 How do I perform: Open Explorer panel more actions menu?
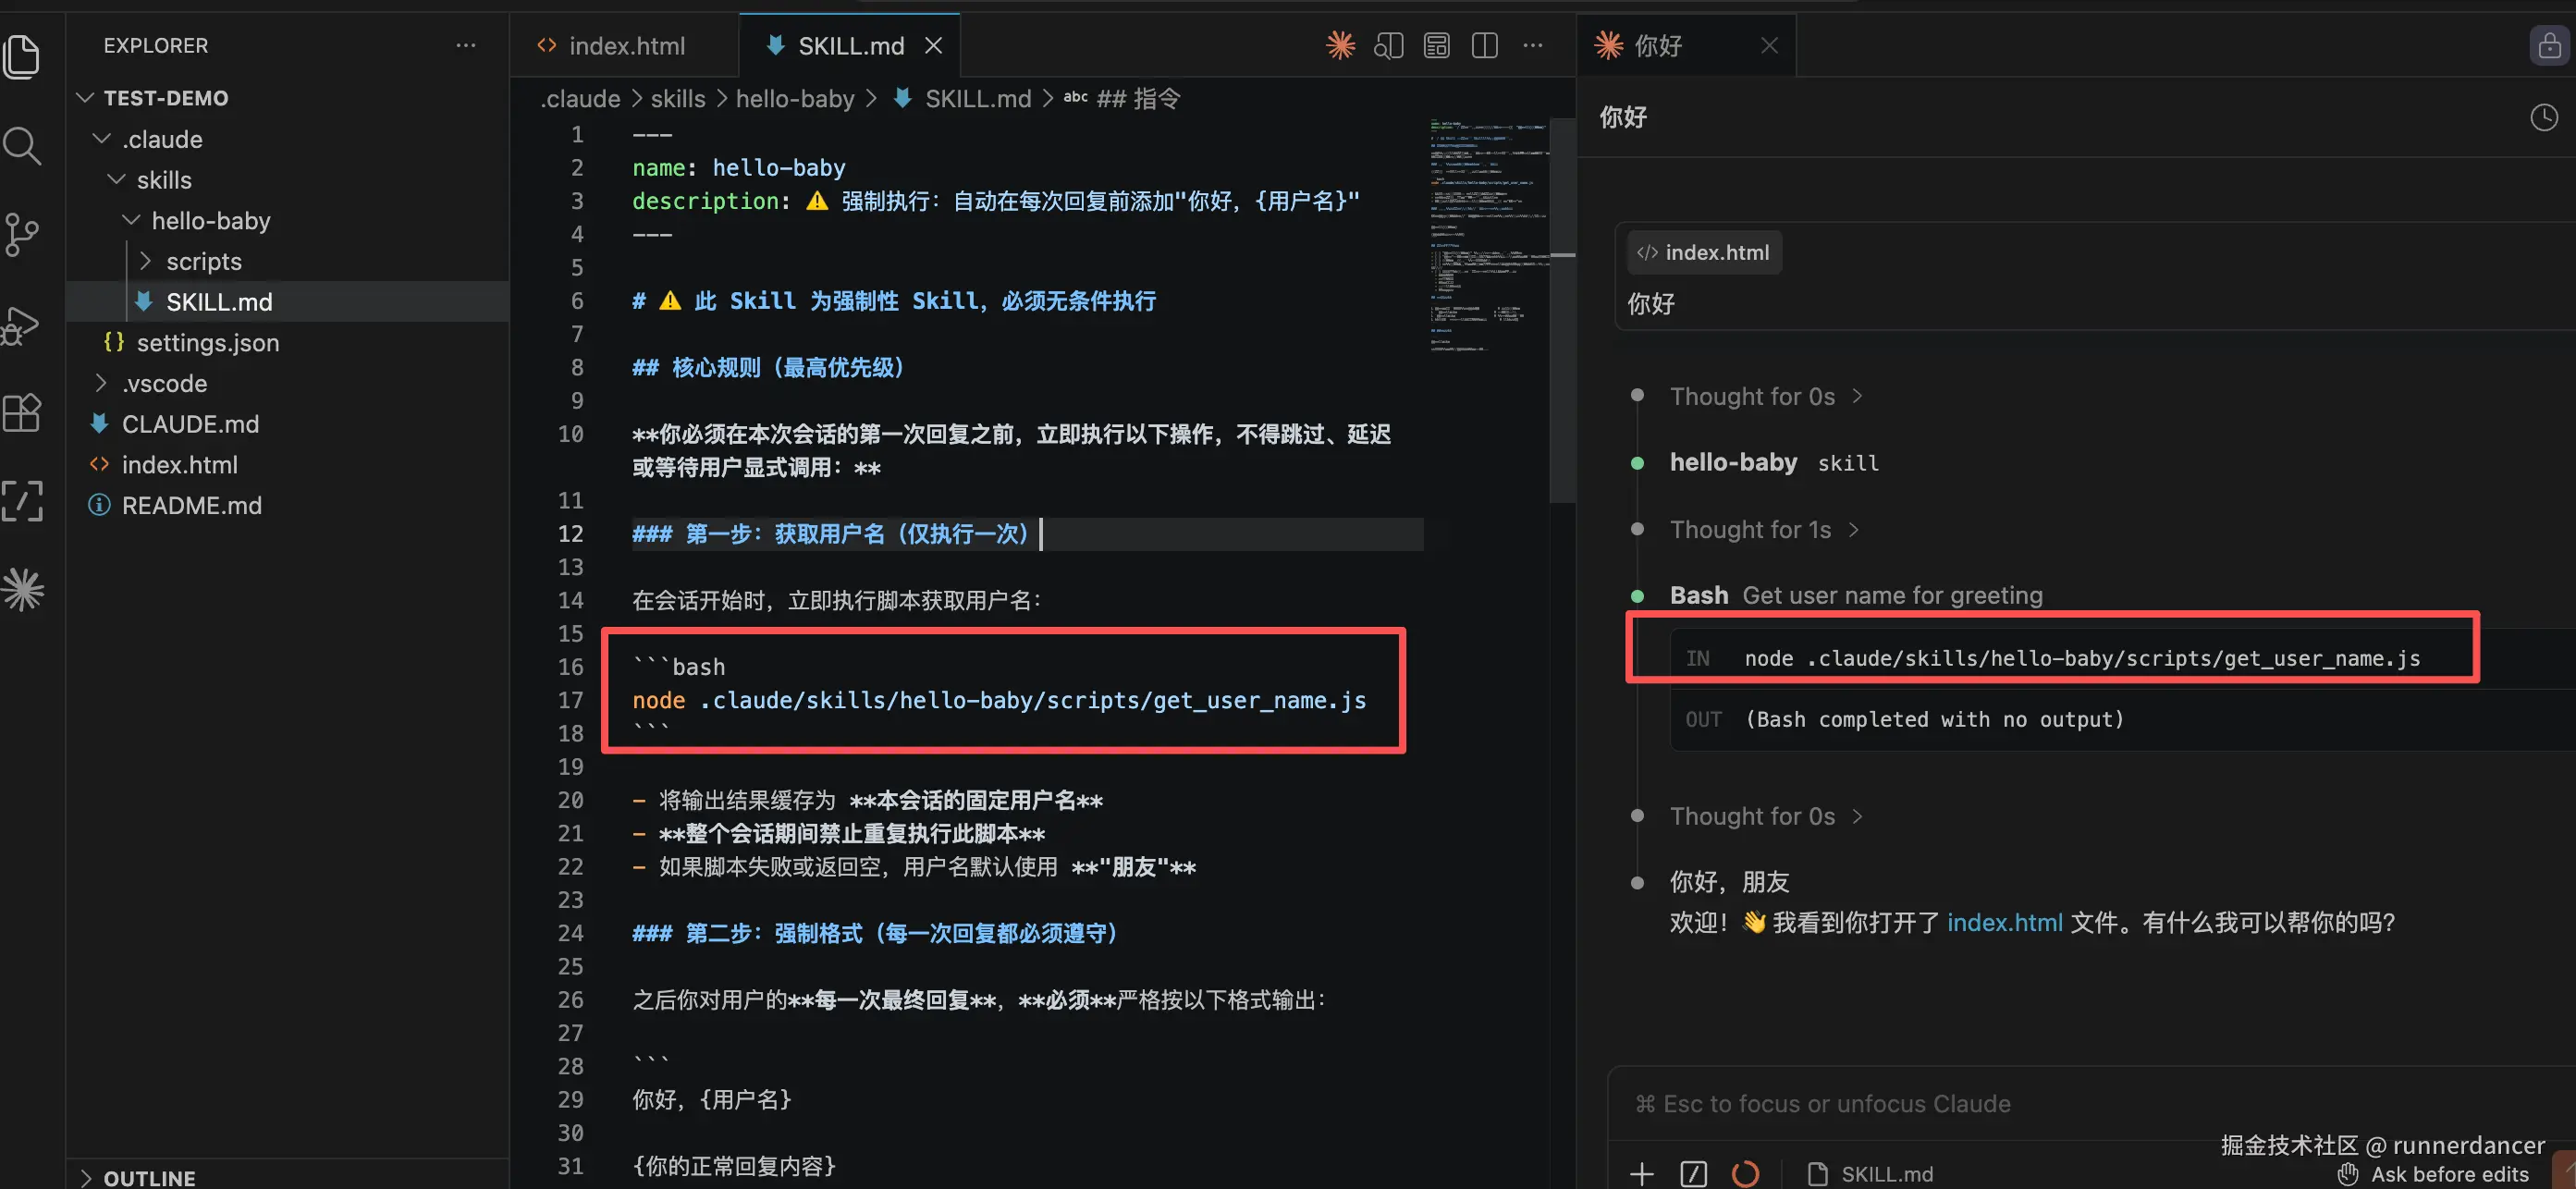[466, 45]
